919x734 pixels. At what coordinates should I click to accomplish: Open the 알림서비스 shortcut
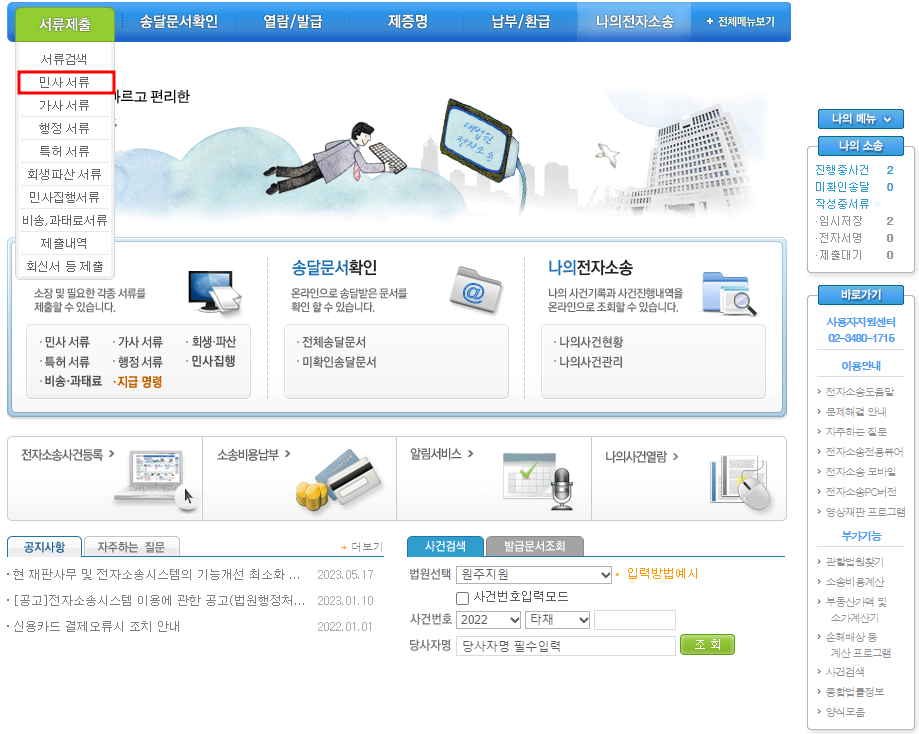pyautogui.click(x=441, y=454)
